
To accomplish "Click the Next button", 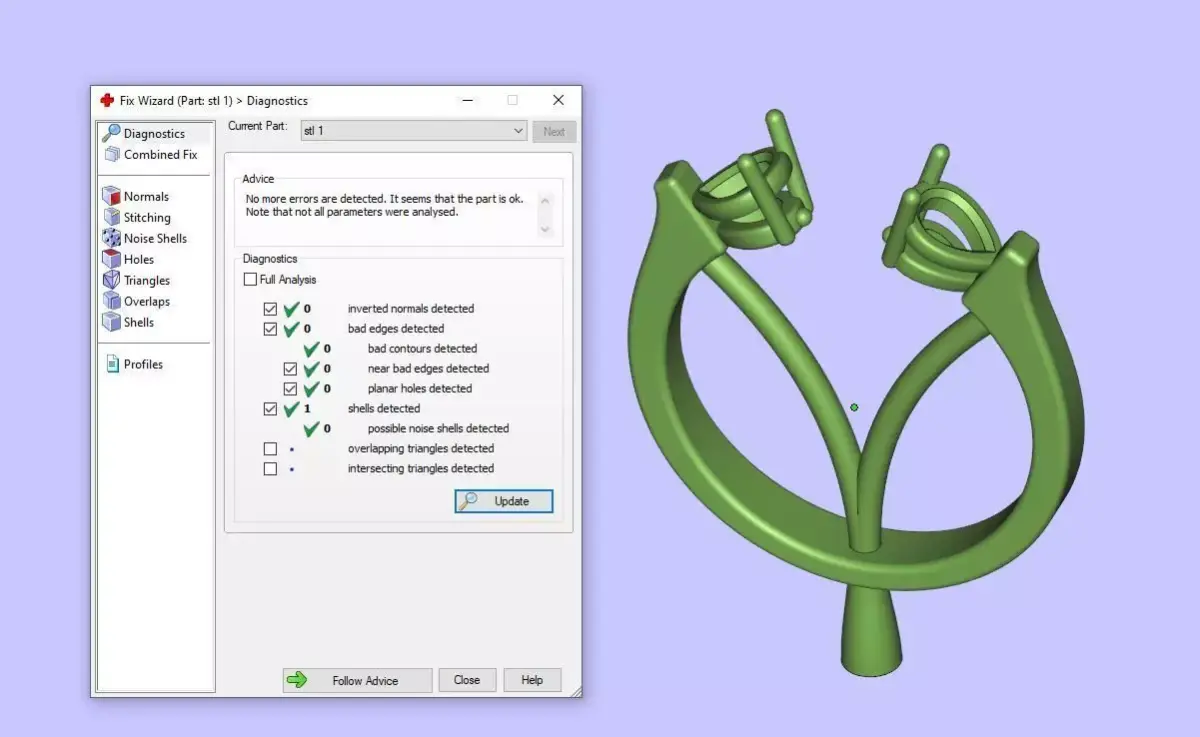I will pos(554,131).
